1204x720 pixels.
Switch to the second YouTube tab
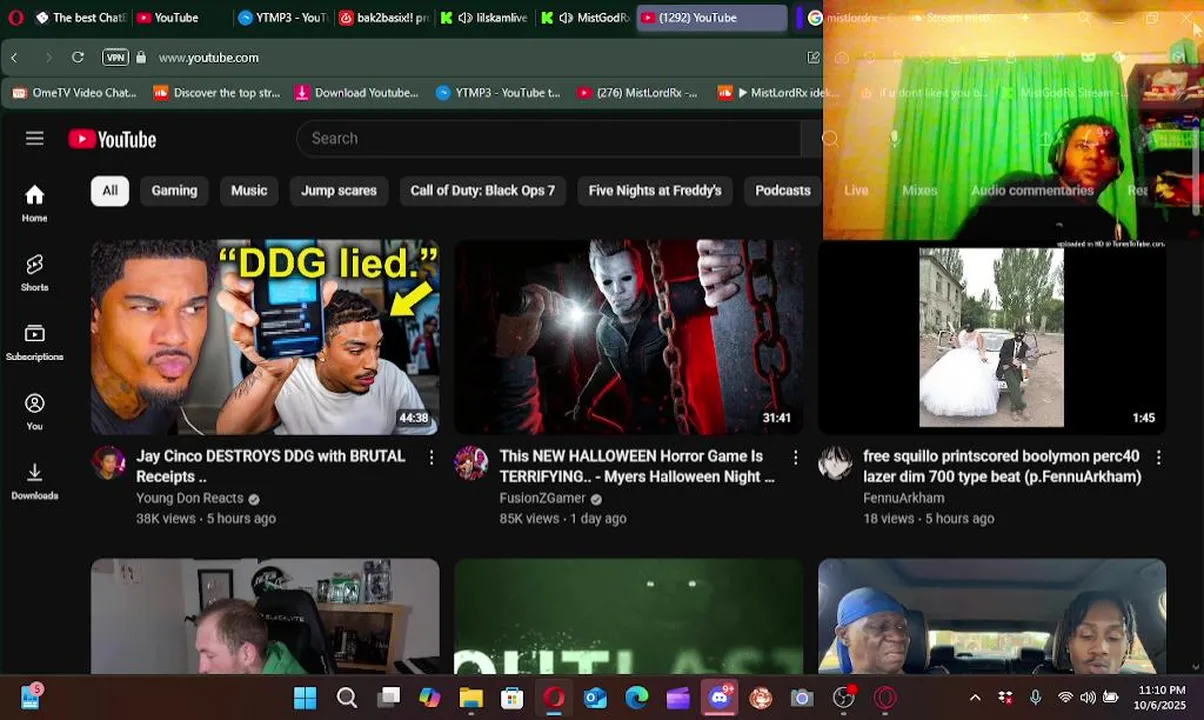click(x=178, y=17)
